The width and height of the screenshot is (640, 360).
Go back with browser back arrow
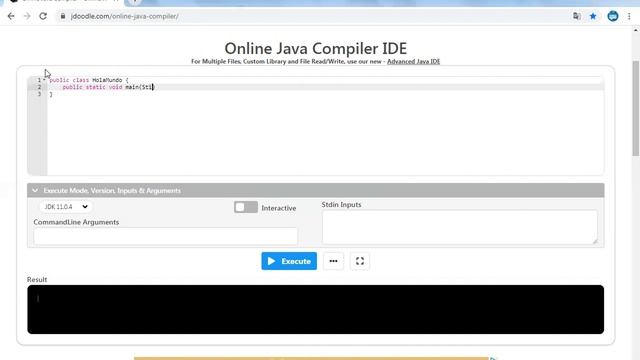[11, 16]
